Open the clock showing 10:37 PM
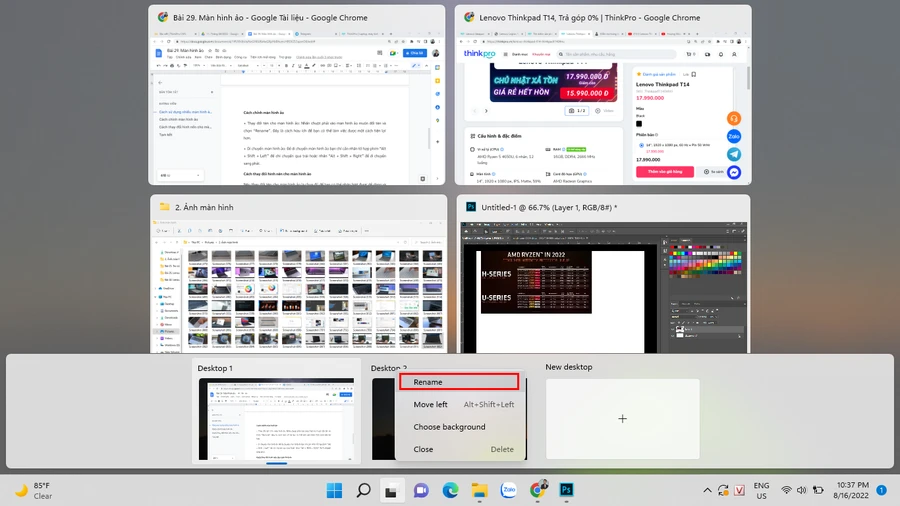Image resolution: width=900 pixels, height=506 pixels. pos(851,491)
